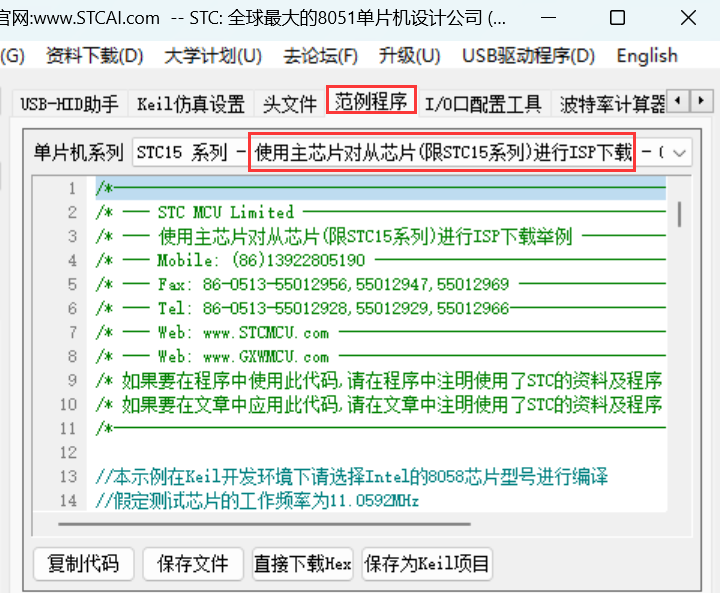Click line 14 11.0592MHz comment

pyautogui.click(x=257, y=501)
